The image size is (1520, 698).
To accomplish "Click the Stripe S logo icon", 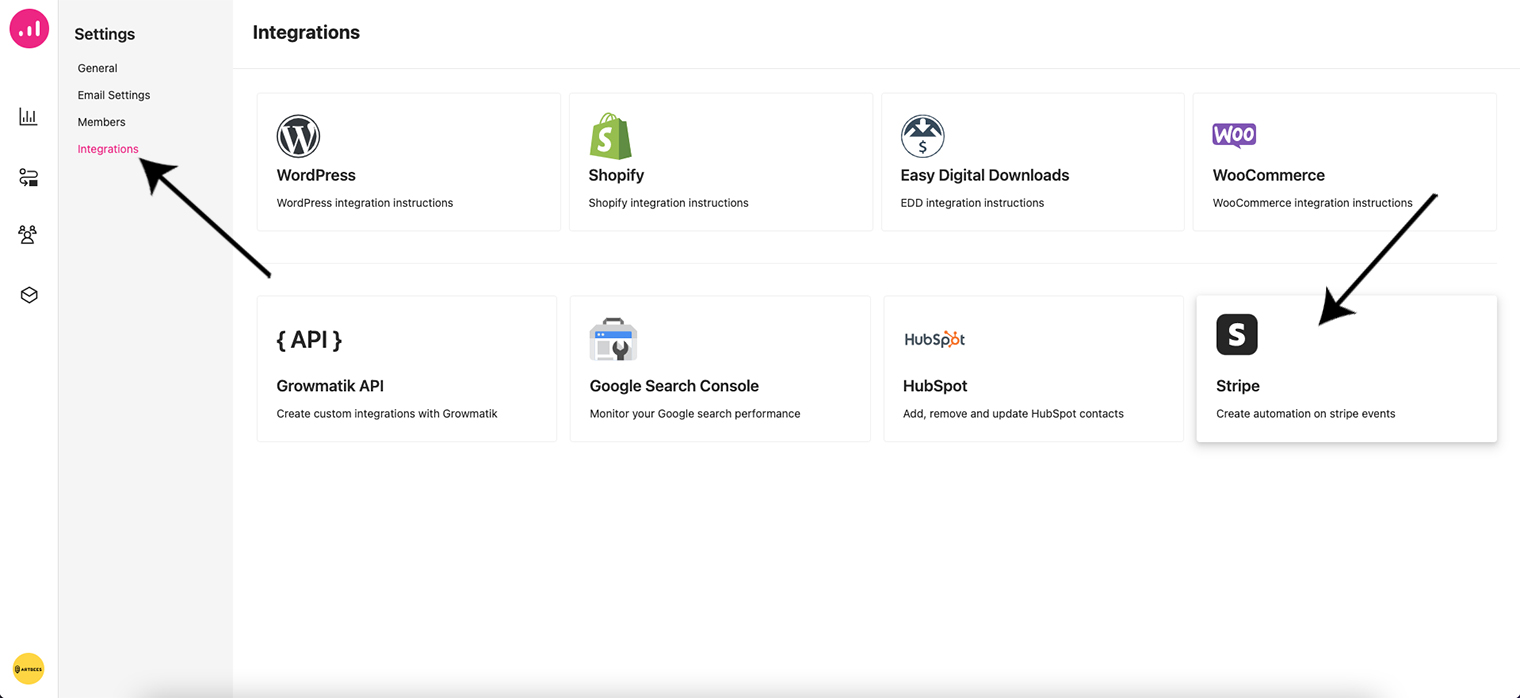I will [x=1237, y=334].
